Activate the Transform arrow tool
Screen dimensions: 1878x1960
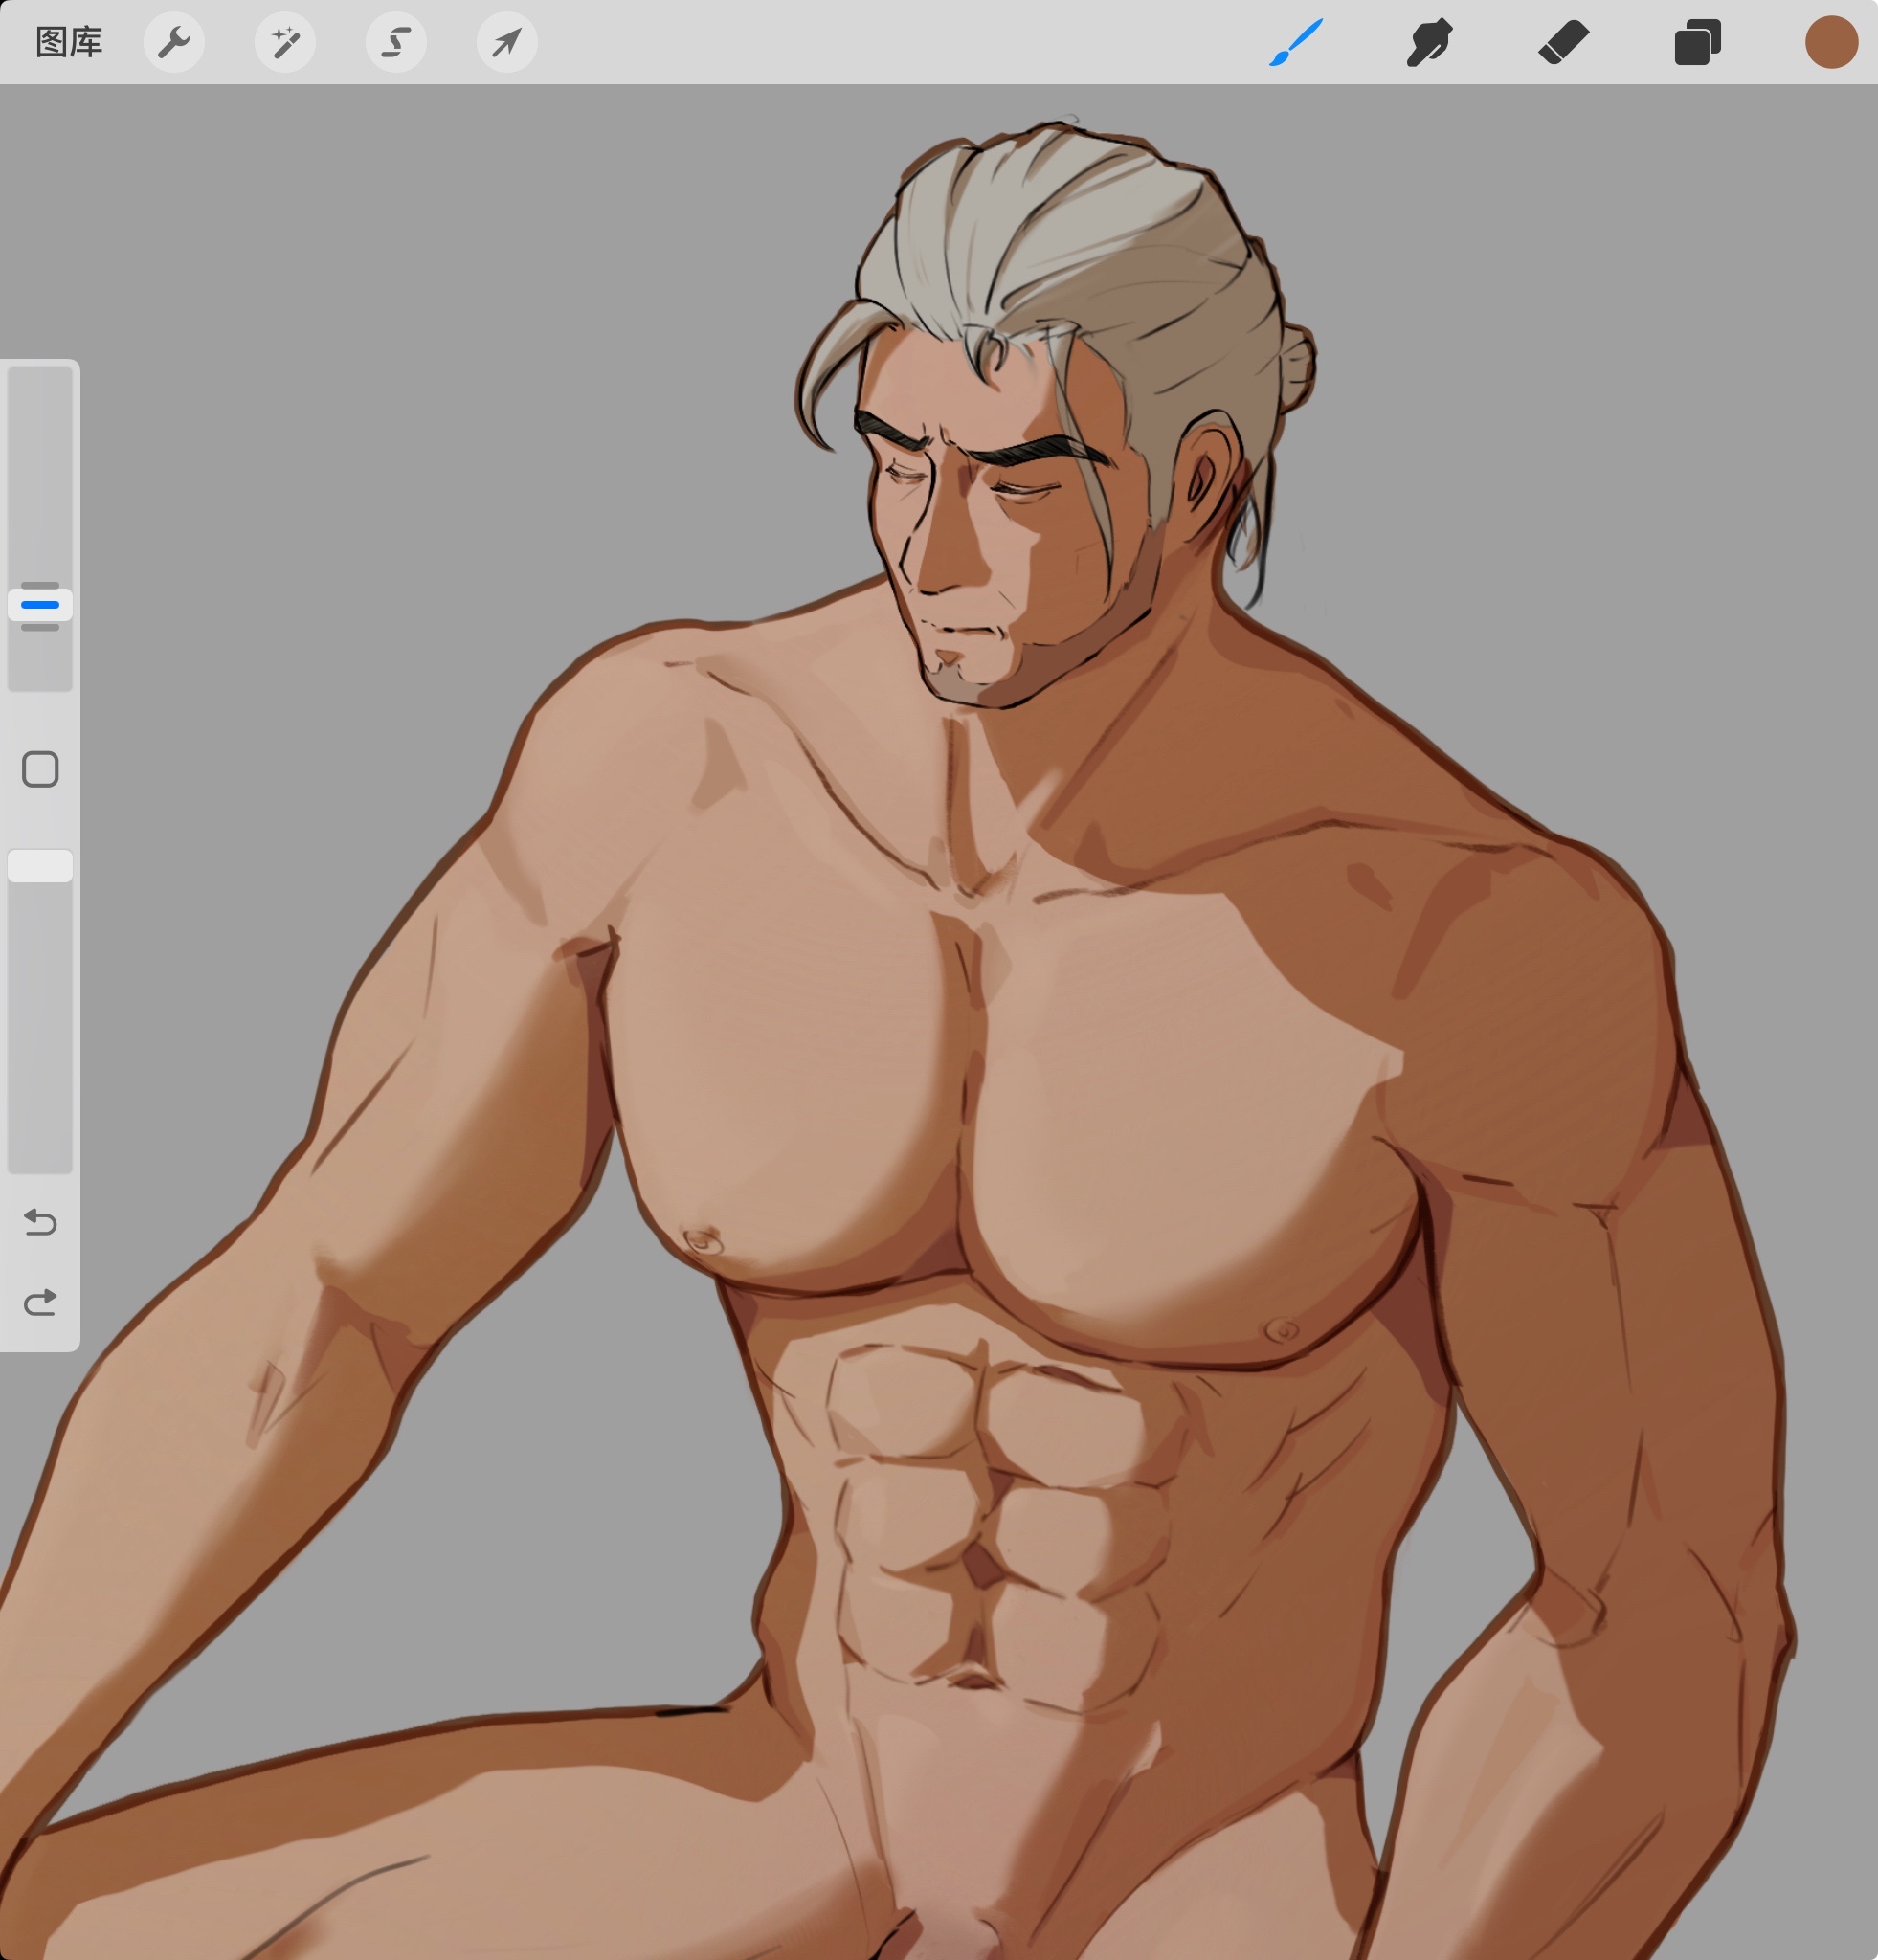507,42
